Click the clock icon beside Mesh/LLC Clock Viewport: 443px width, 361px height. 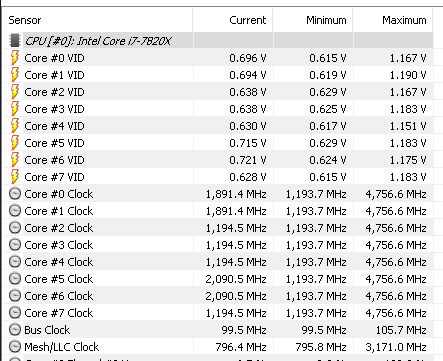15,347
